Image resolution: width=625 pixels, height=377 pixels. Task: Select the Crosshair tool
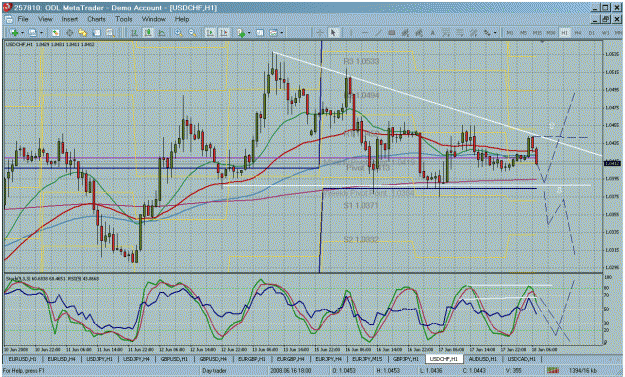319,33
